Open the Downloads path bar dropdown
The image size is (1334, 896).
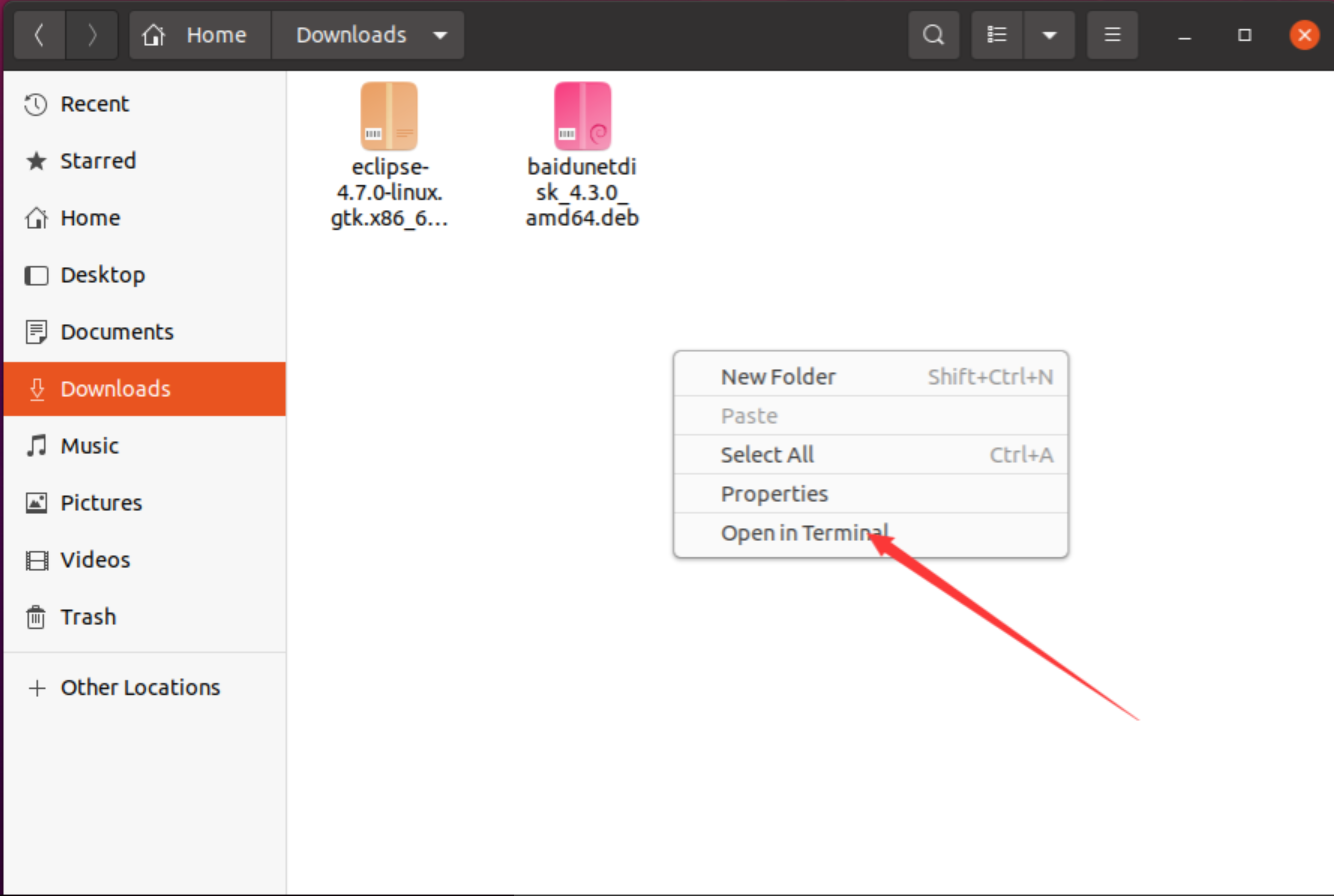click(440, 35)
